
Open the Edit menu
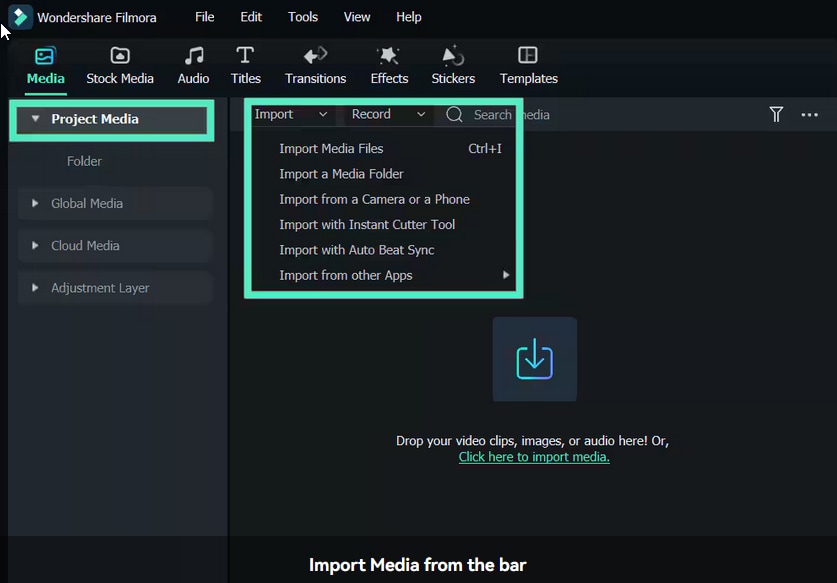pos(251,17)
